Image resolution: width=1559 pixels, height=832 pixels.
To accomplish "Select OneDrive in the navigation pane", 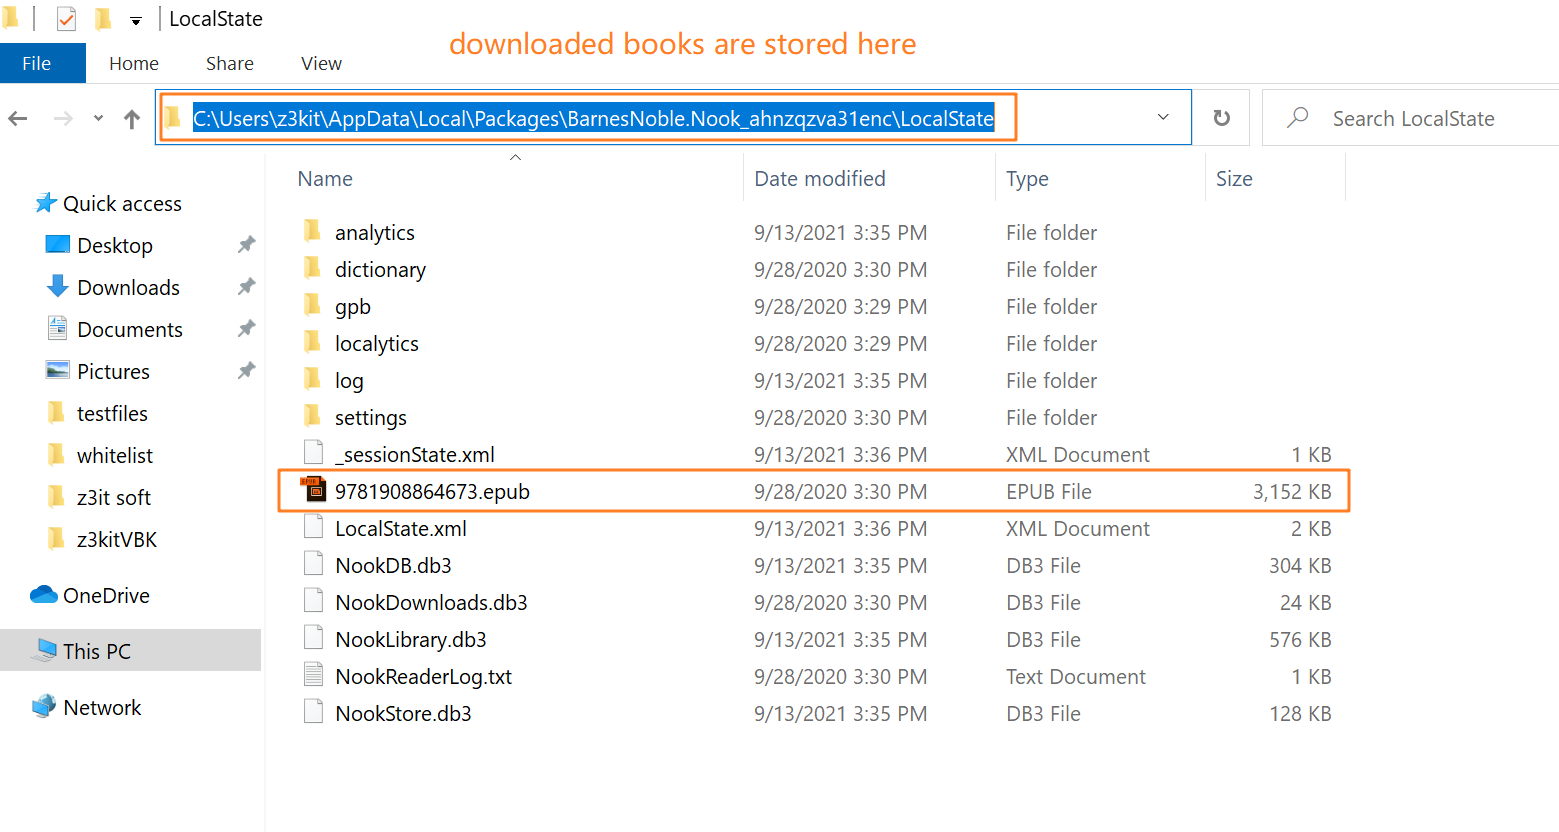I will [x=106, y=596].
